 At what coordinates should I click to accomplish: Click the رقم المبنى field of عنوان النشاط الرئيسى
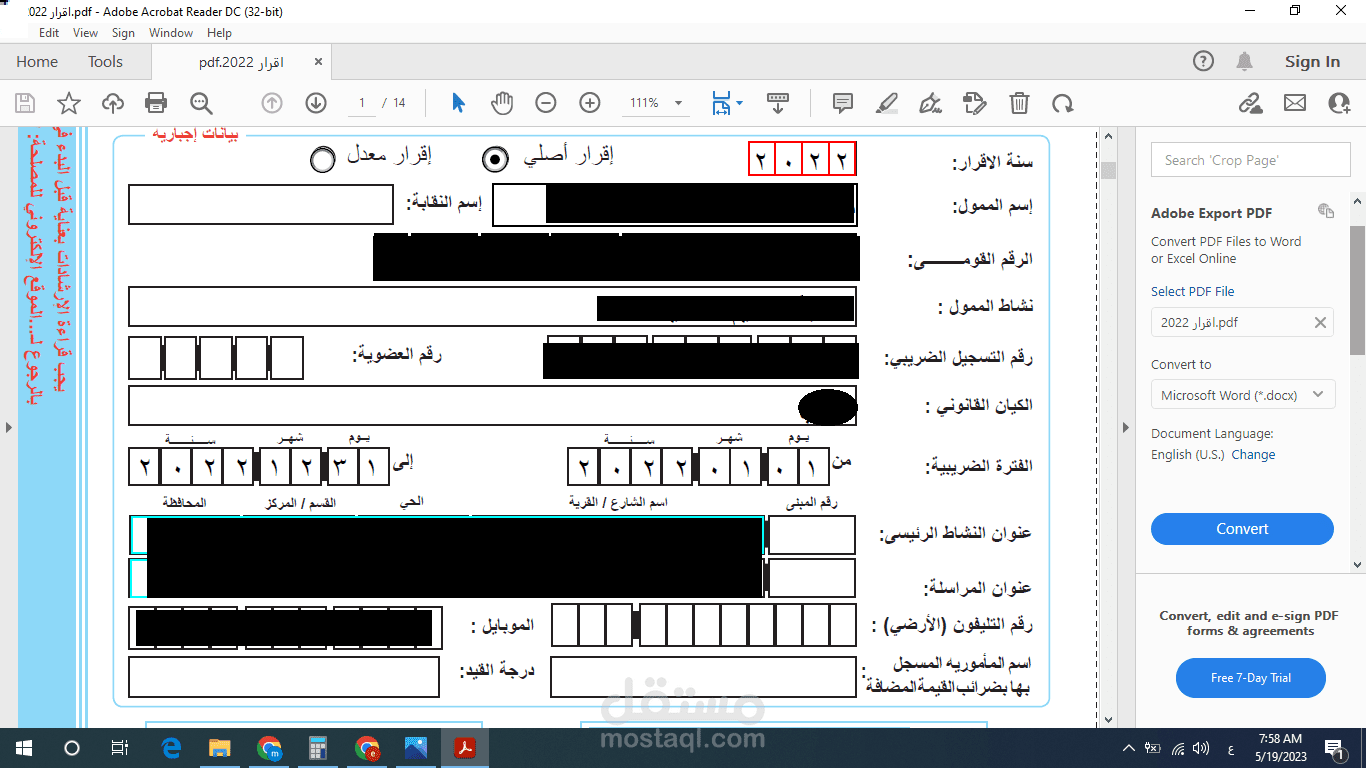click(811, 535)
